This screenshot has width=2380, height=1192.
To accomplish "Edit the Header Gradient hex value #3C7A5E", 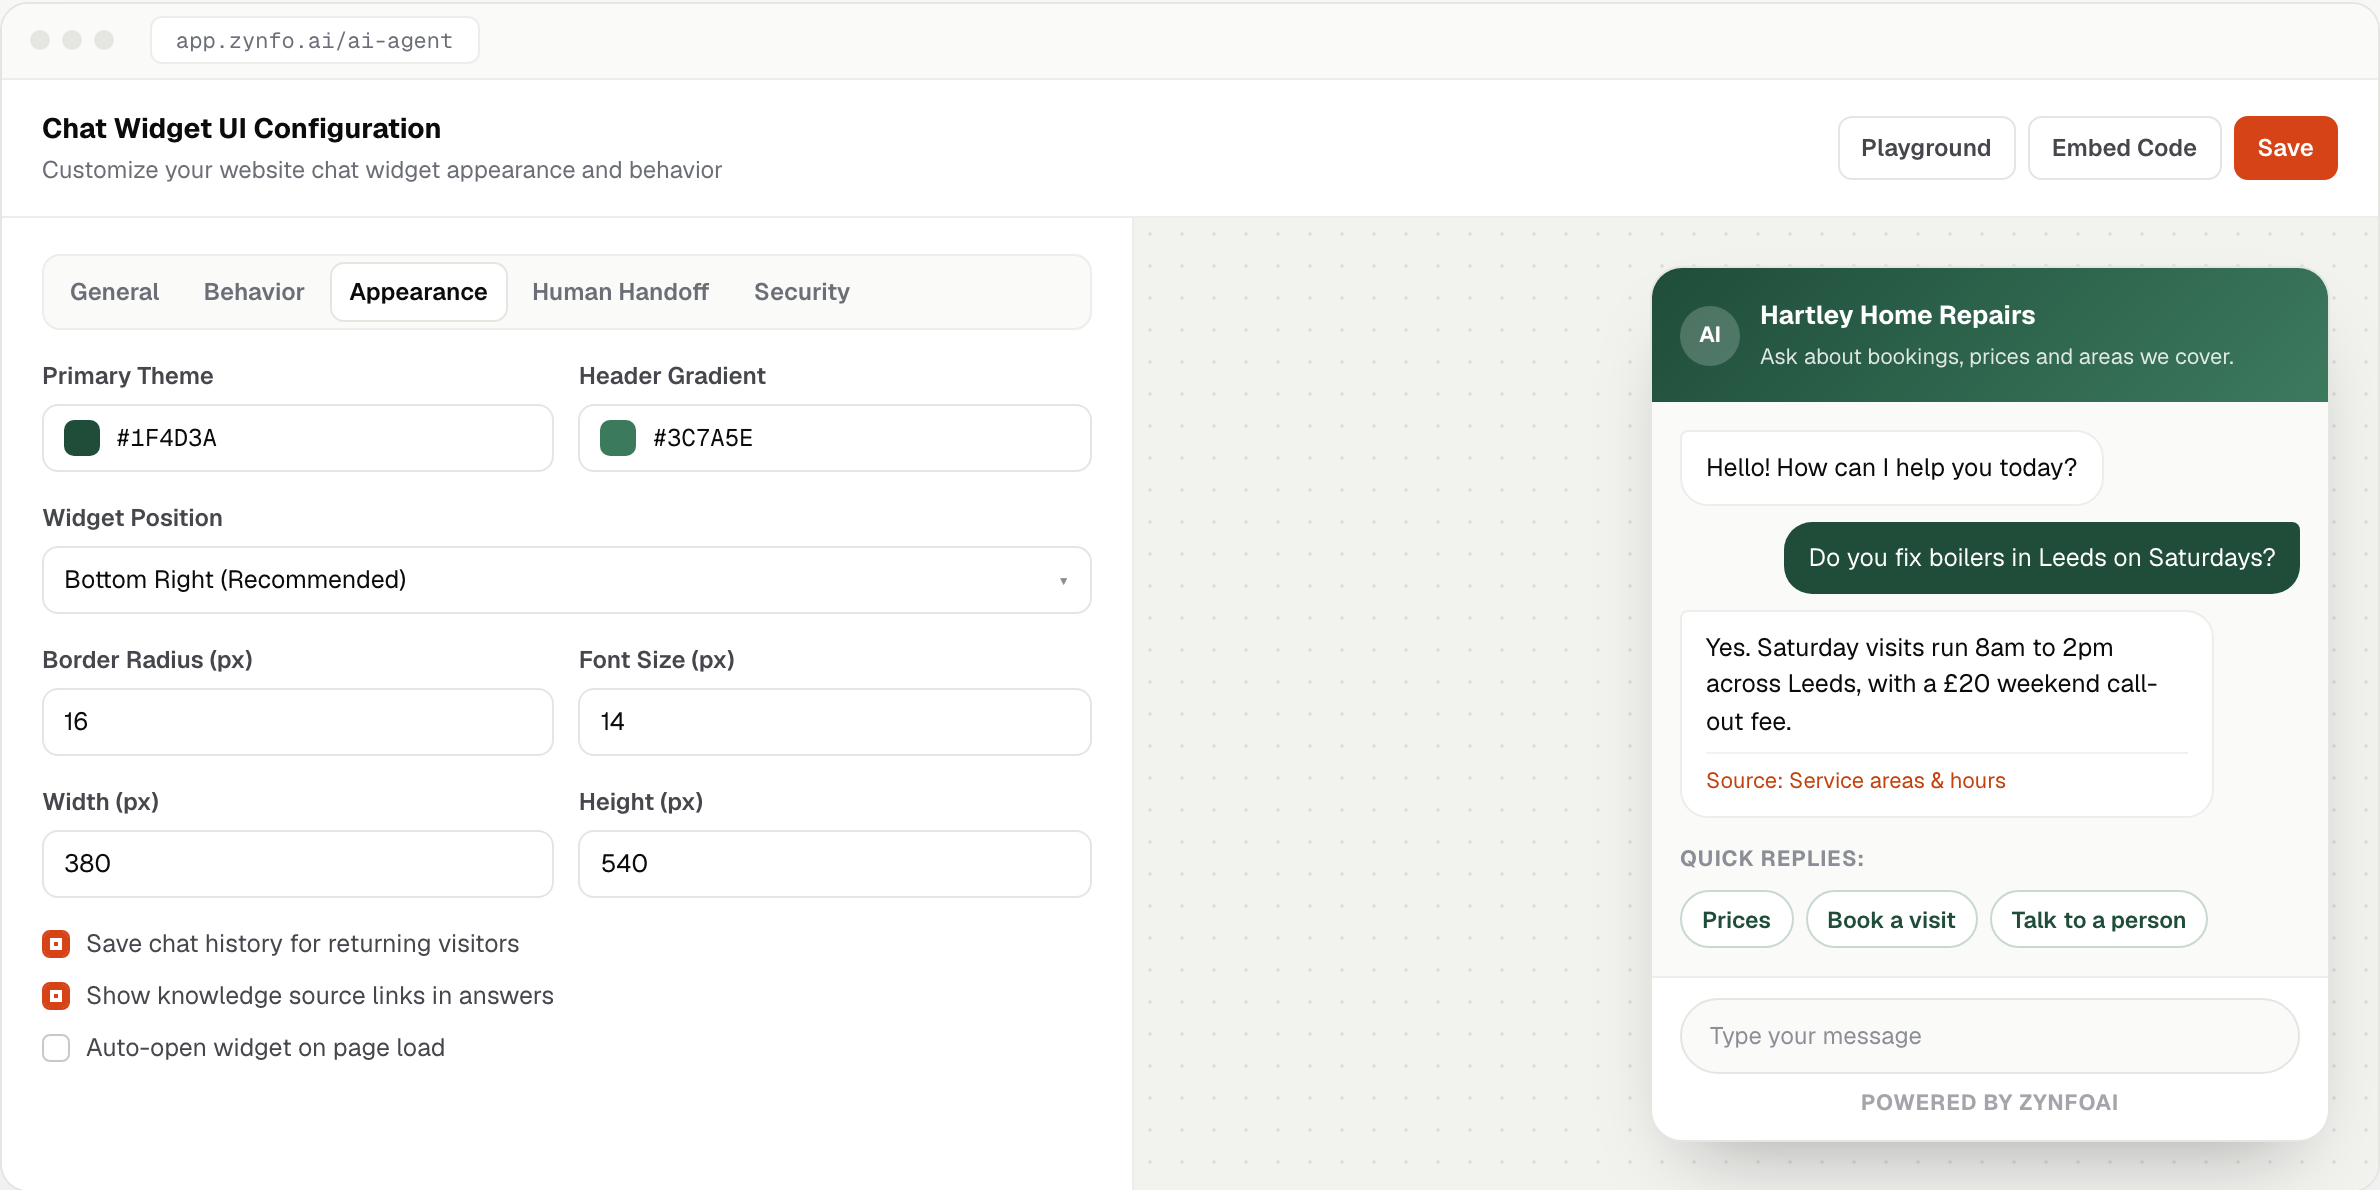I will click(x=702, y=438).
